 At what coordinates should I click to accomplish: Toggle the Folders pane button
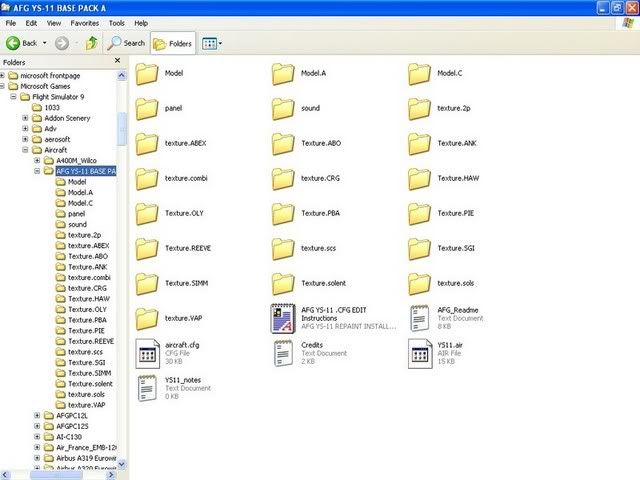click(173, 43)
